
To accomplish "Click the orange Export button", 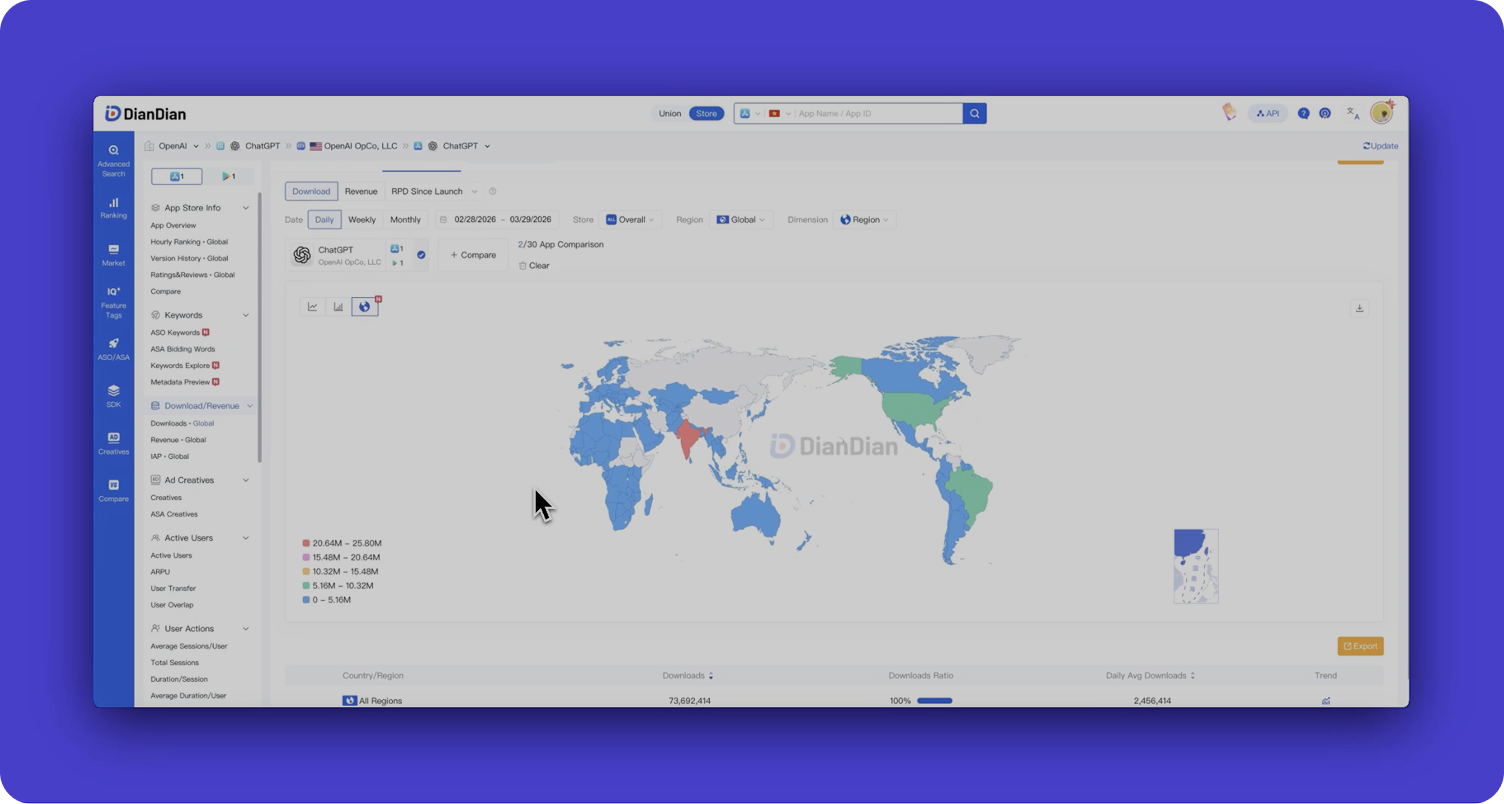I will click(1360, 646).
